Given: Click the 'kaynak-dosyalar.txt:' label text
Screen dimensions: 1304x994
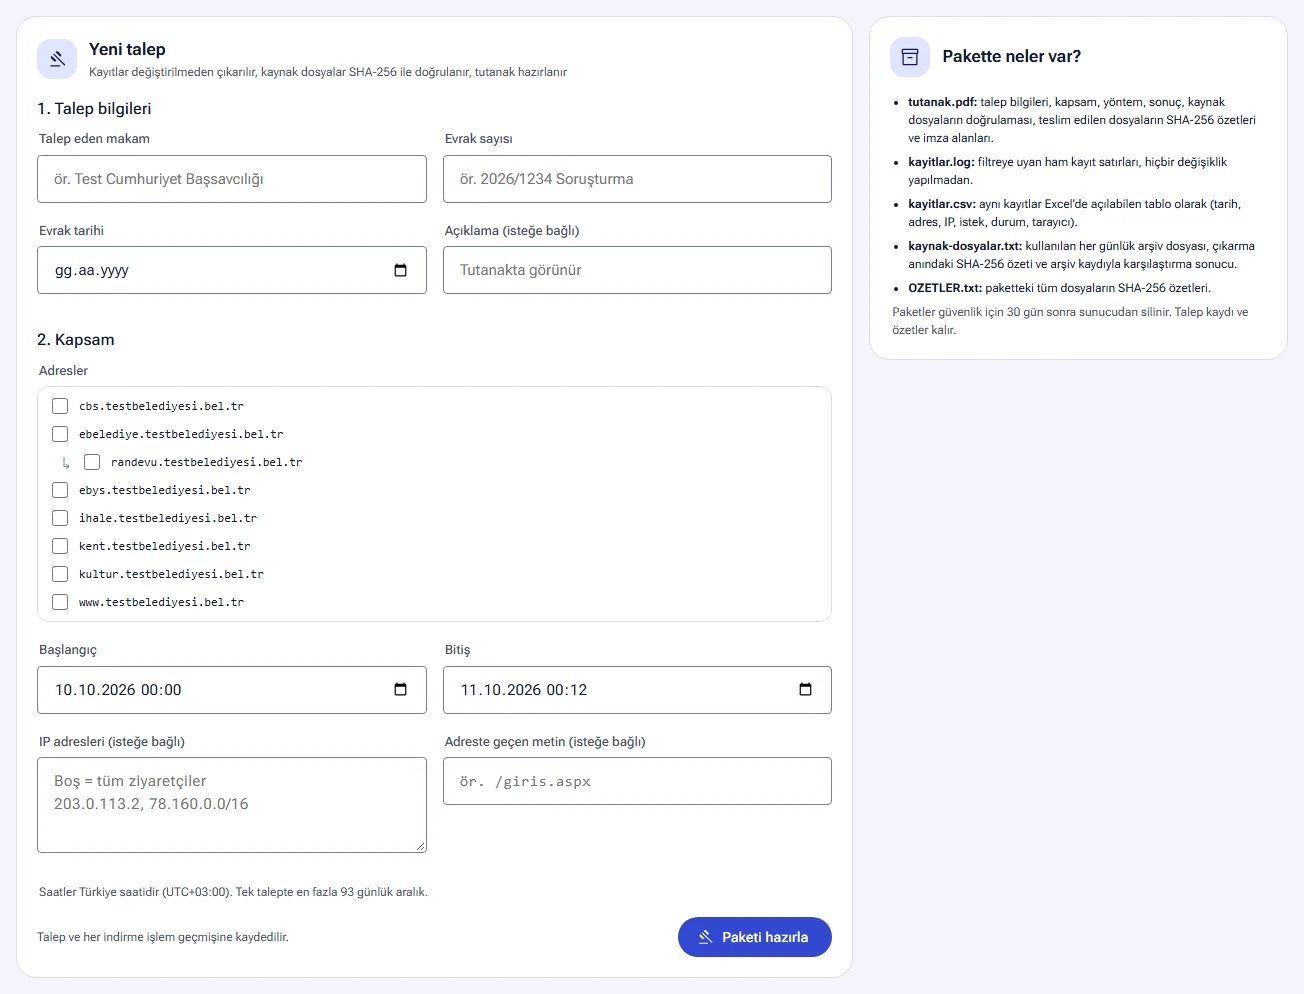Looking at the screenshot, I should pyautogui.click(x=965, y=246).
